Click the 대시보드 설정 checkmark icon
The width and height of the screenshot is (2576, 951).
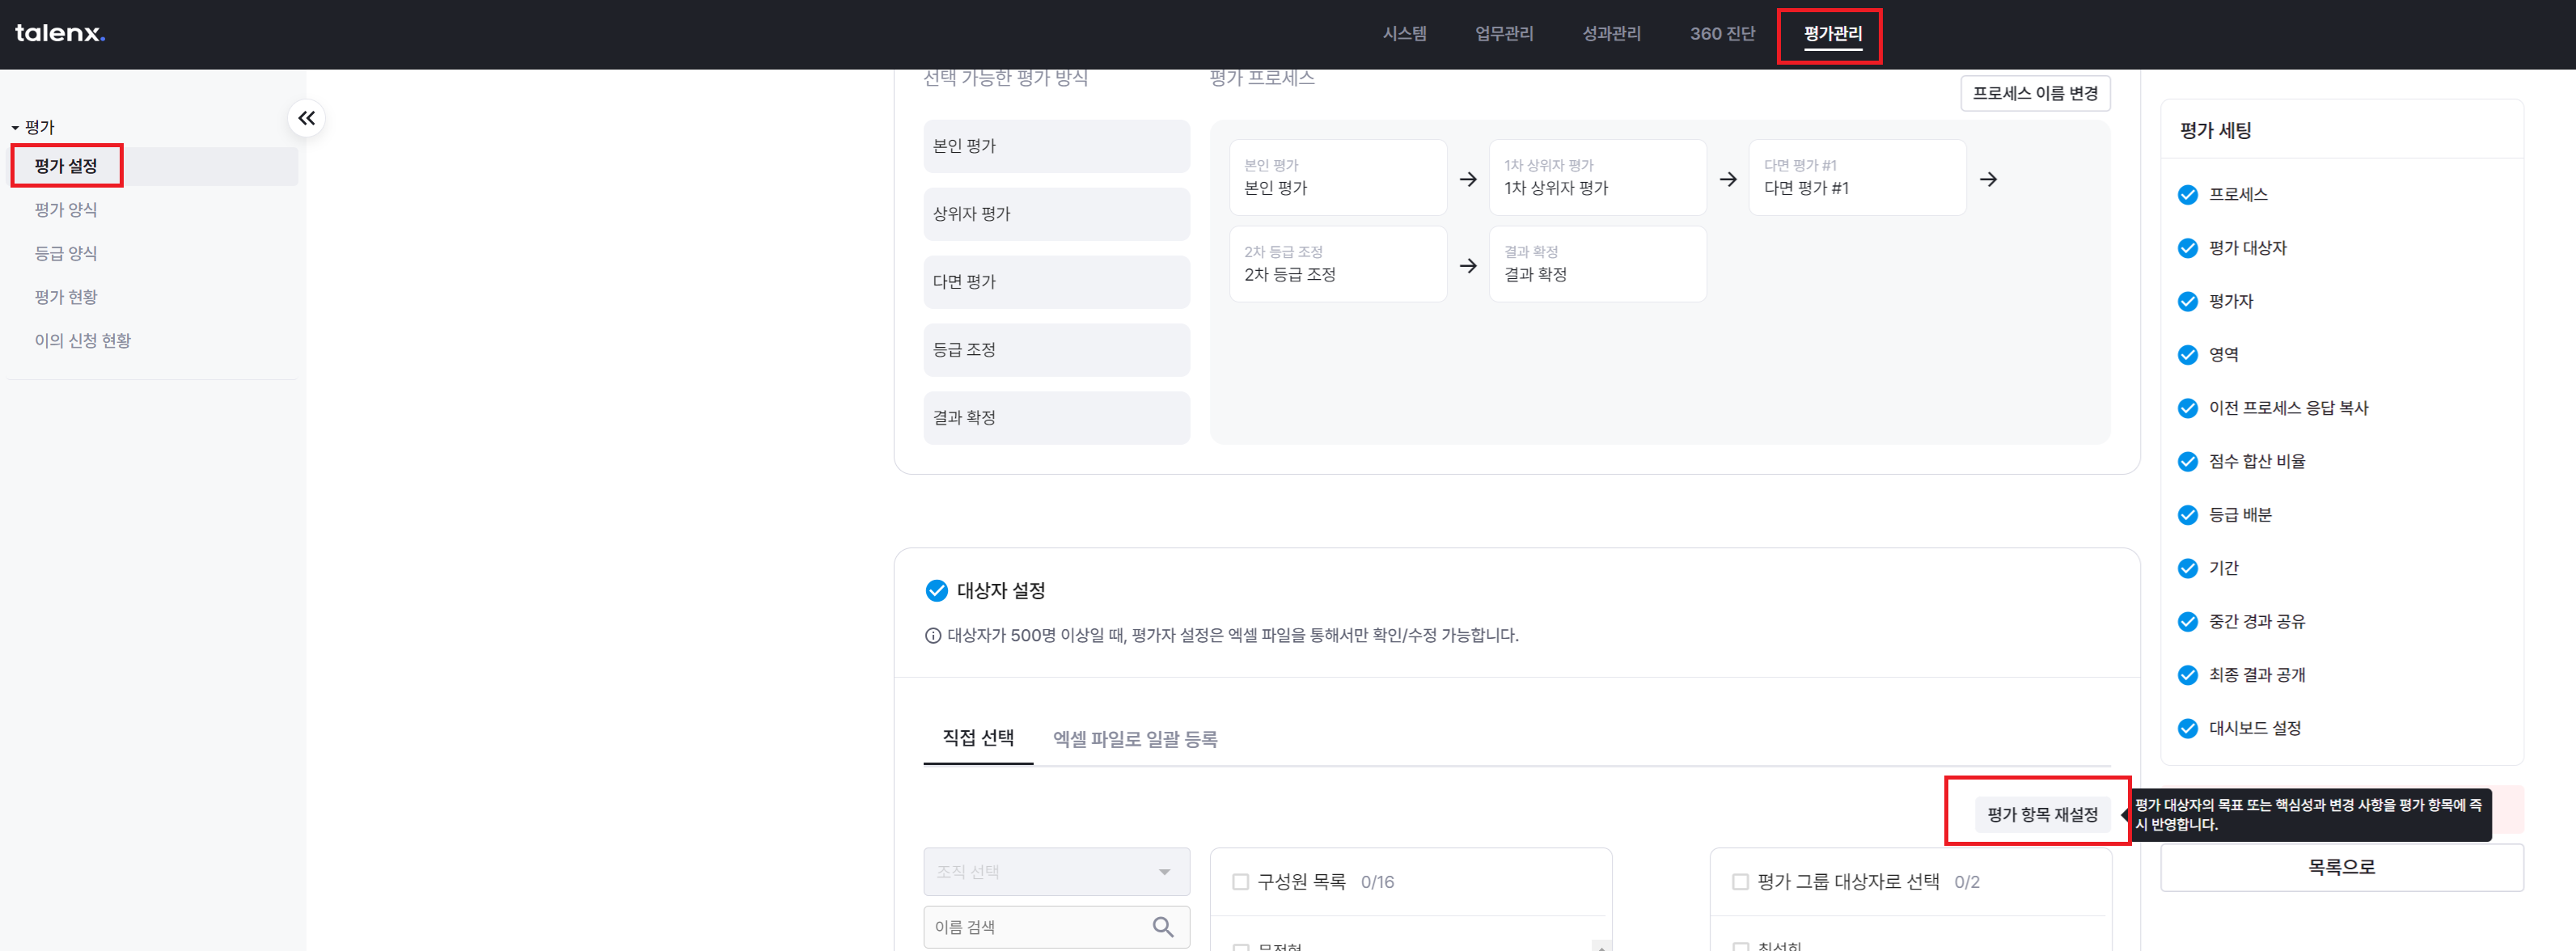point(2188,728)
